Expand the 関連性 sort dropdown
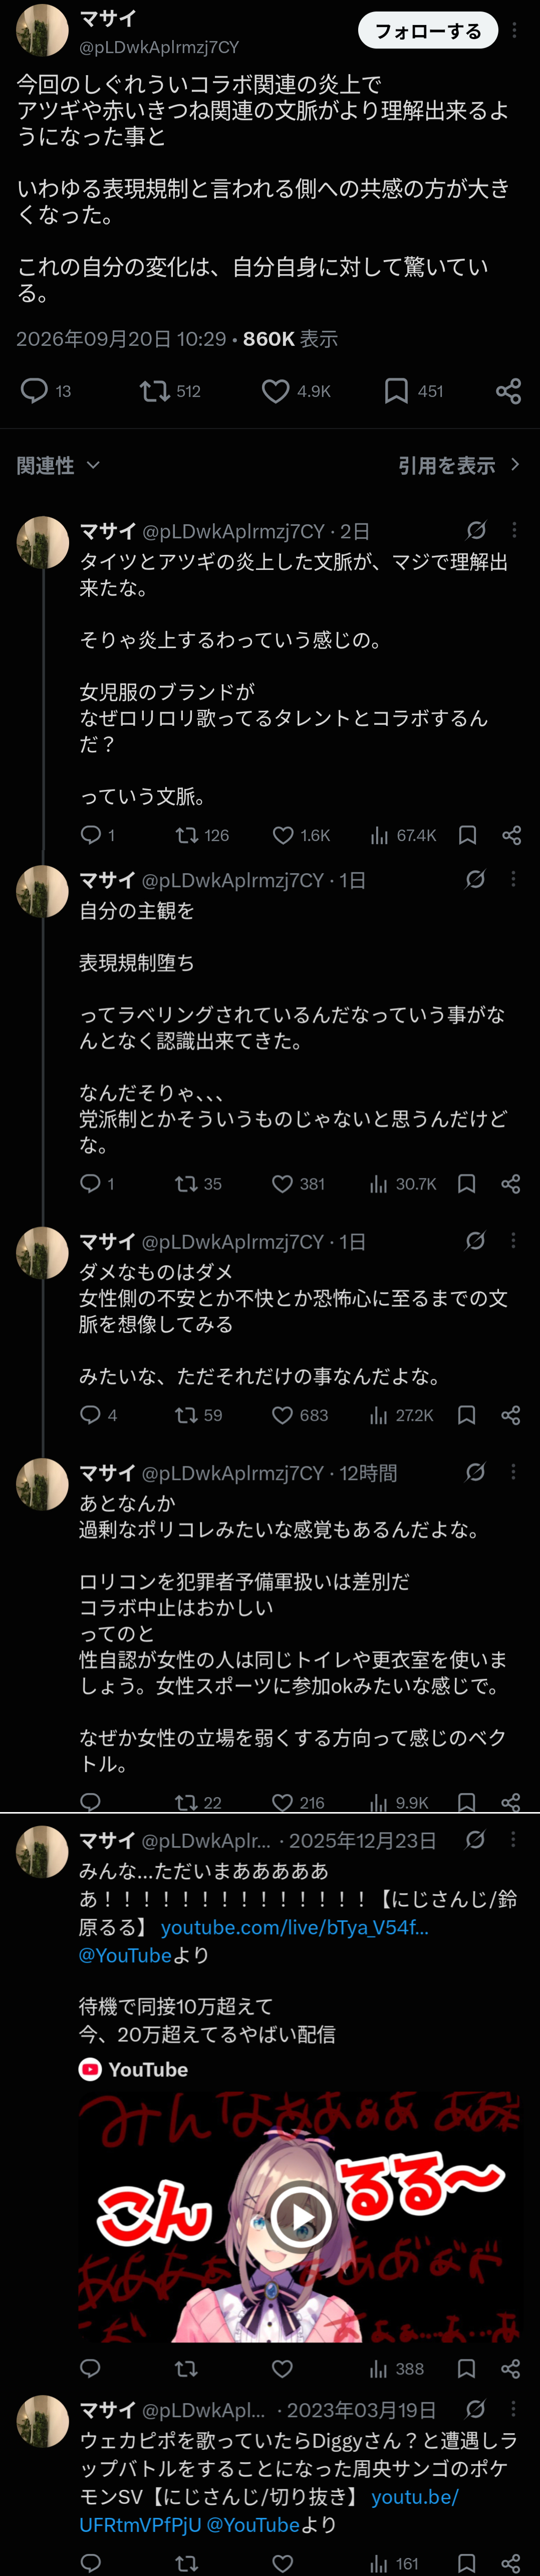This screenshot has width=540, height=2576. click(x=58, y=465)
